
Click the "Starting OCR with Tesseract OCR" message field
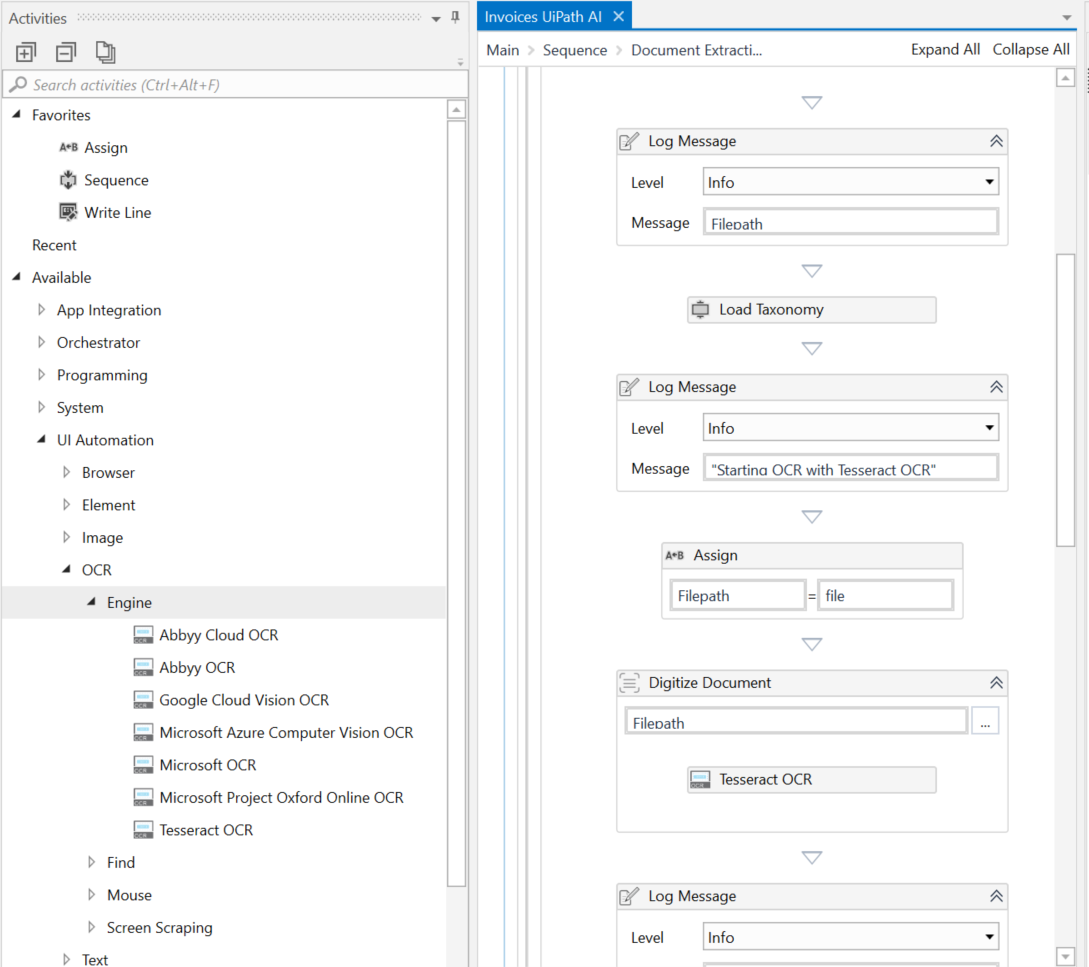tap(851, 468)
